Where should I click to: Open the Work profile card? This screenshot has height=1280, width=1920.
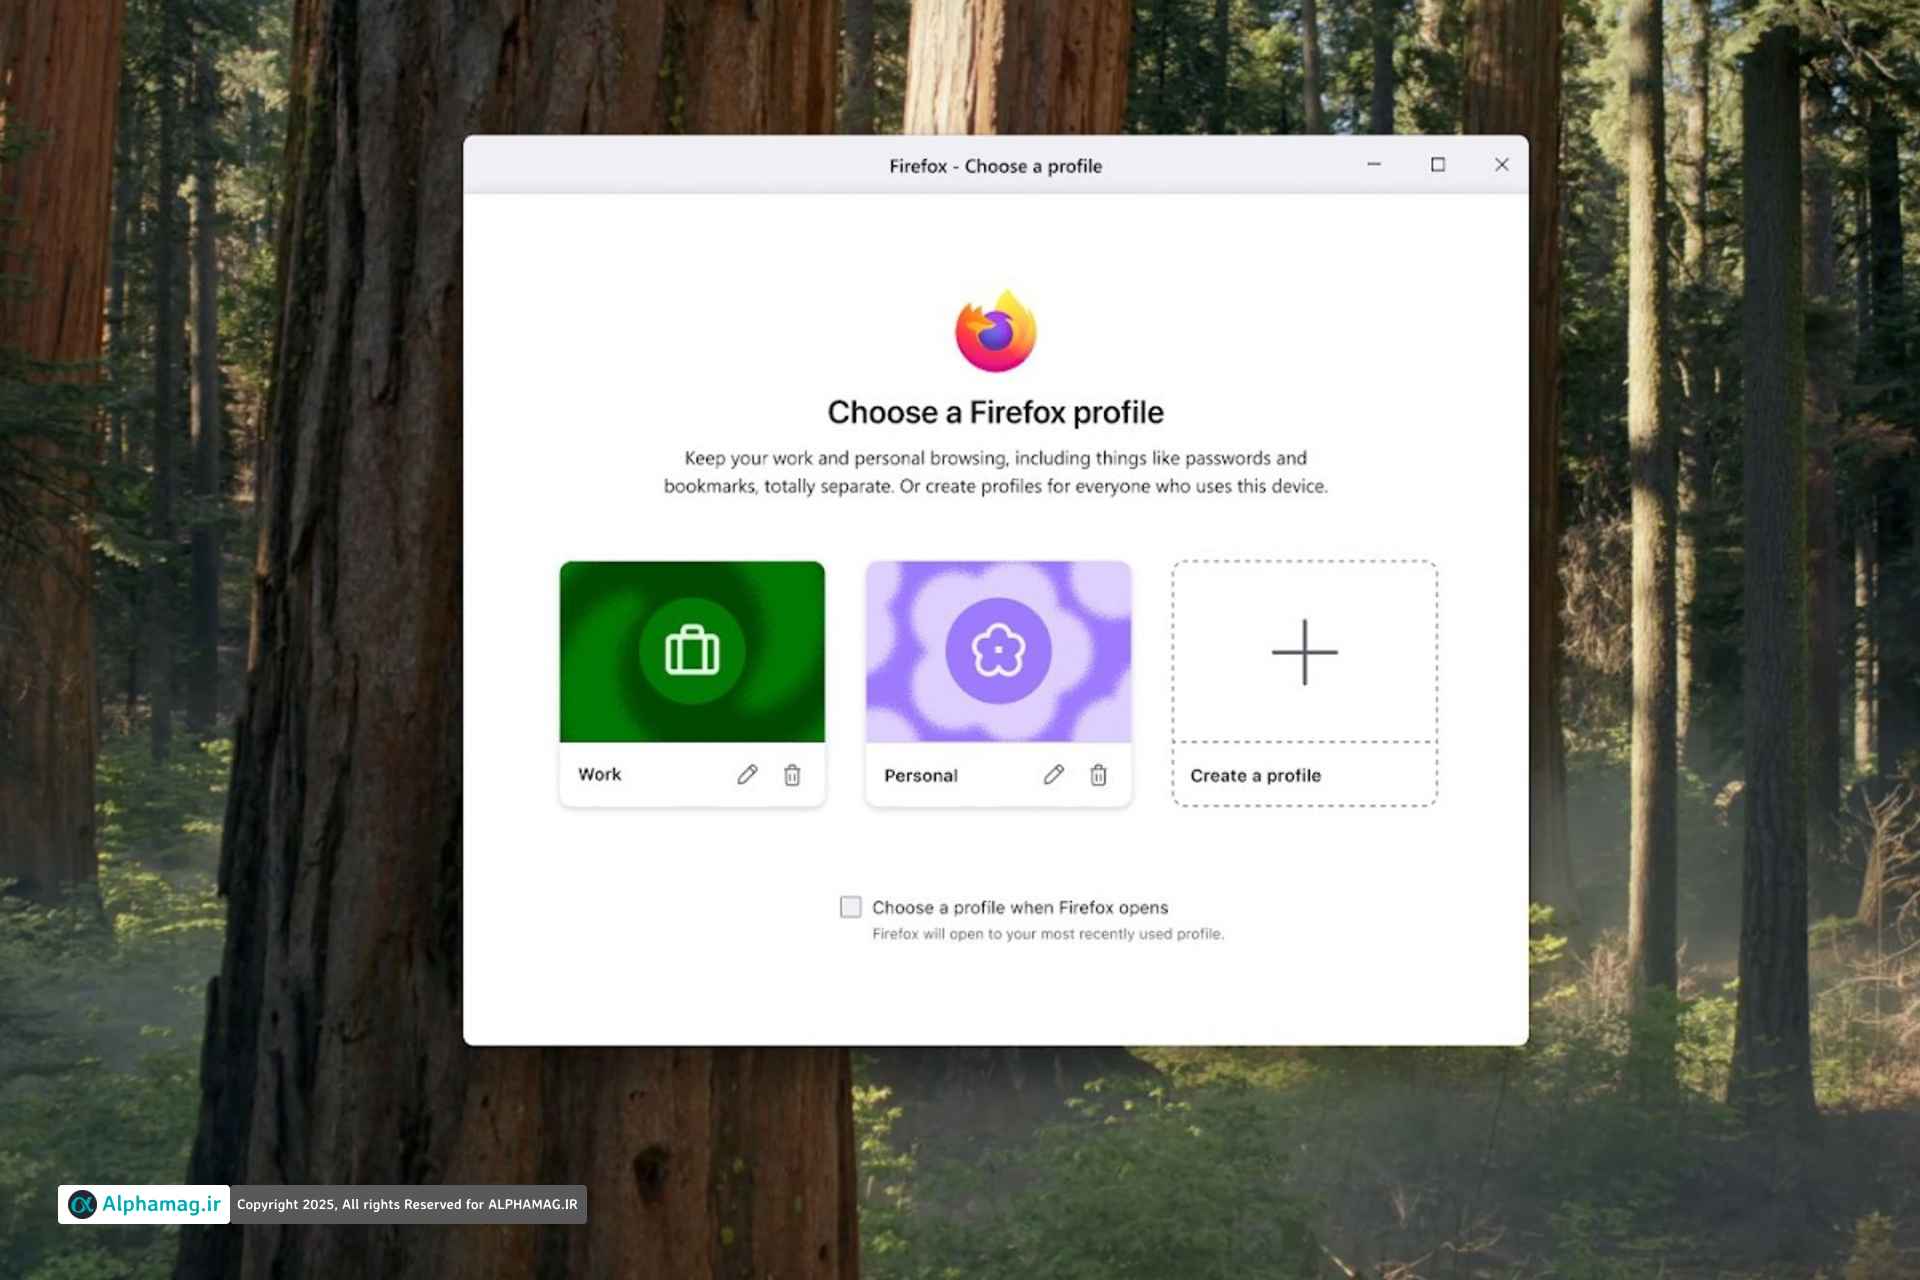[x=692, y=683]
